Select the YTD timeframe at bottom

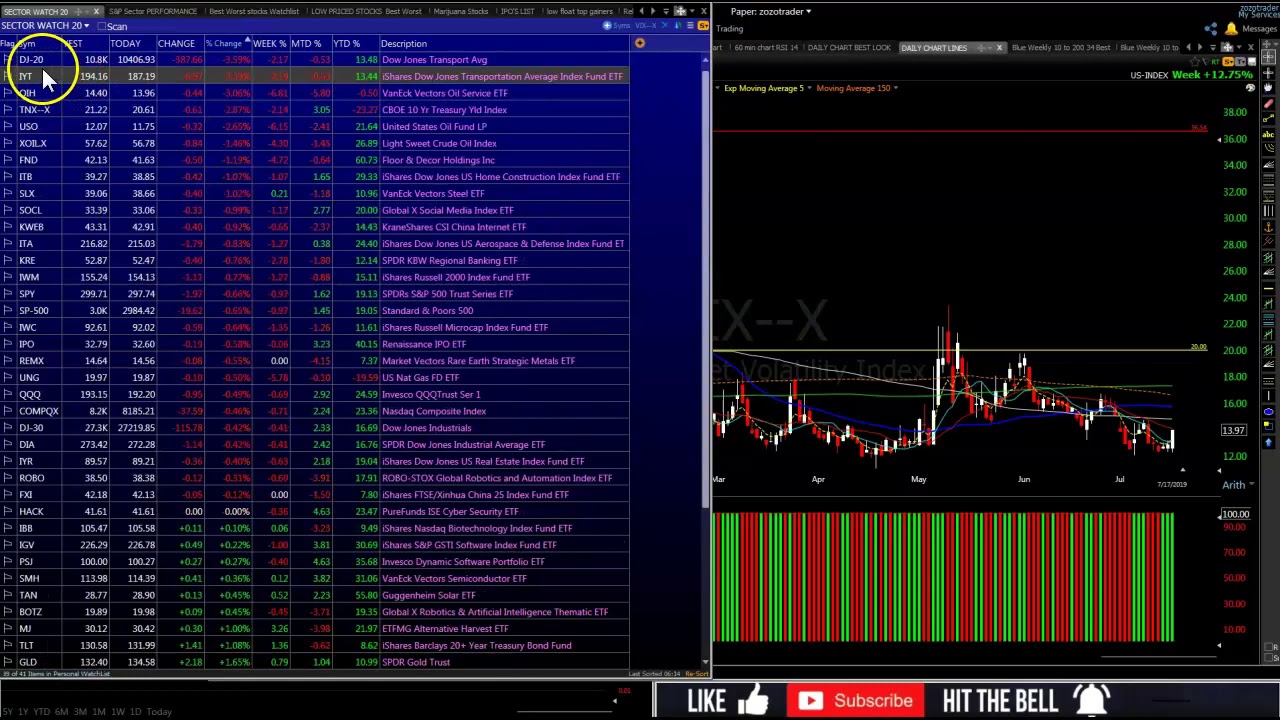41,711
